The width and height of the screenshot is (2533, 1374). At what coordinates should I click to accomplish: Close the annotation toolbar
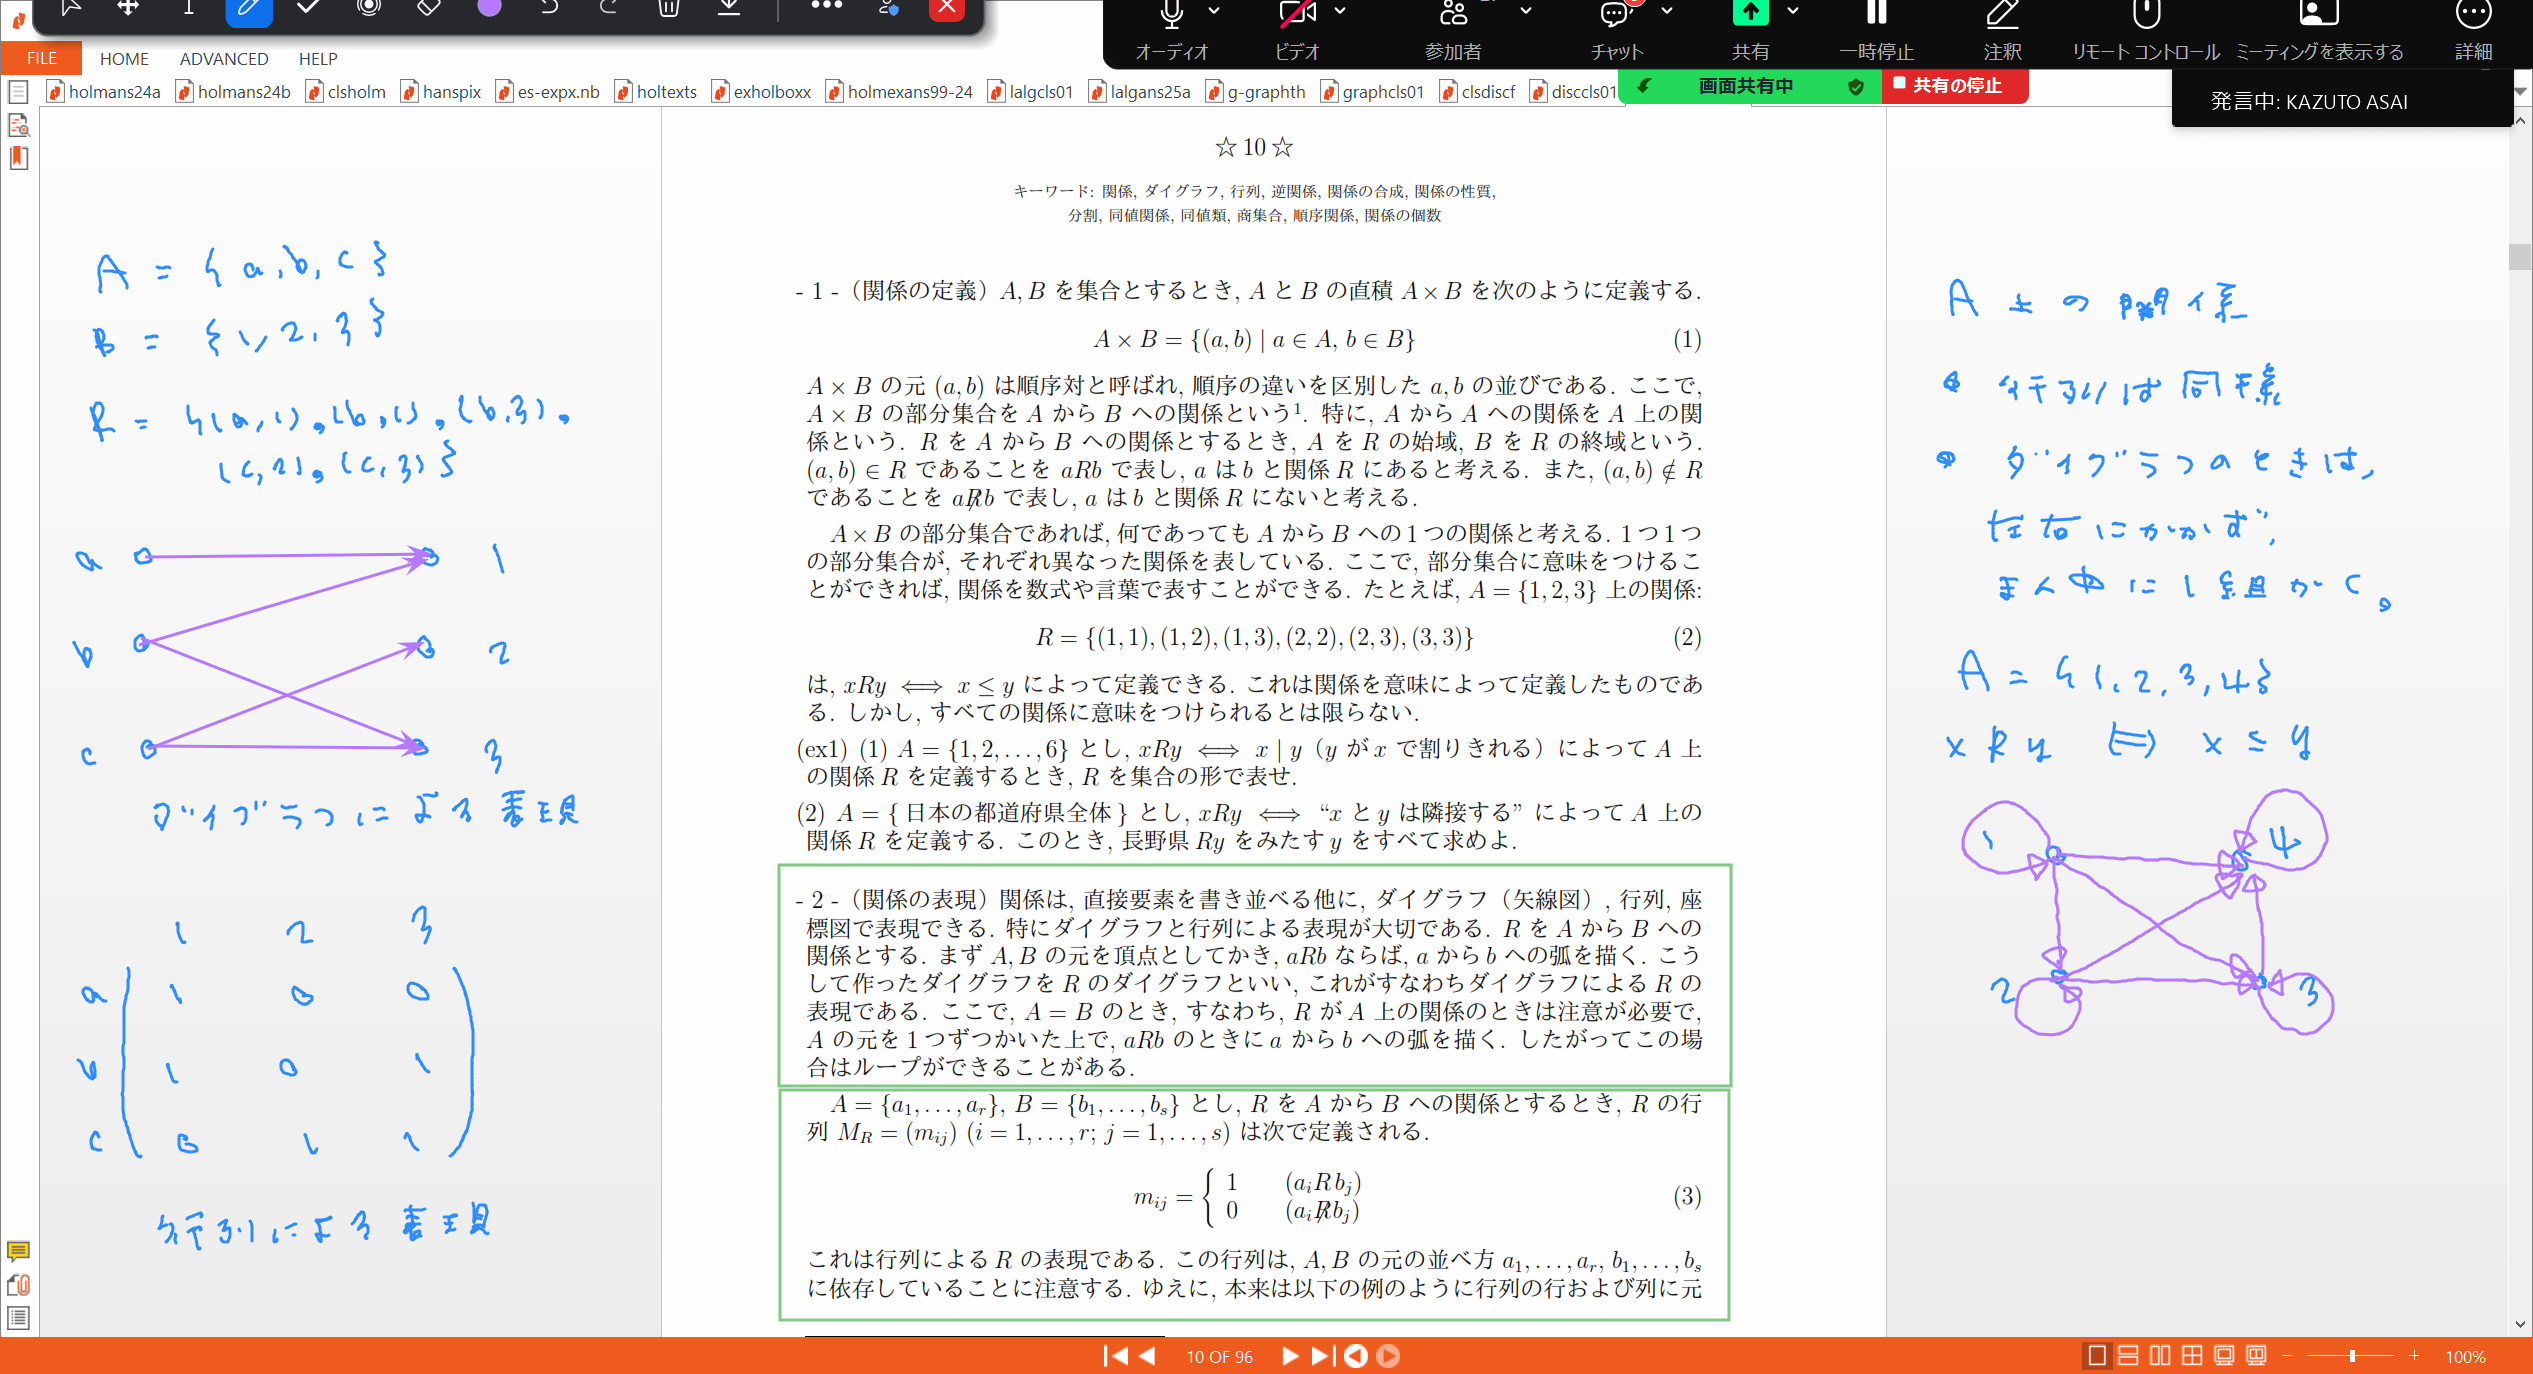946,9
